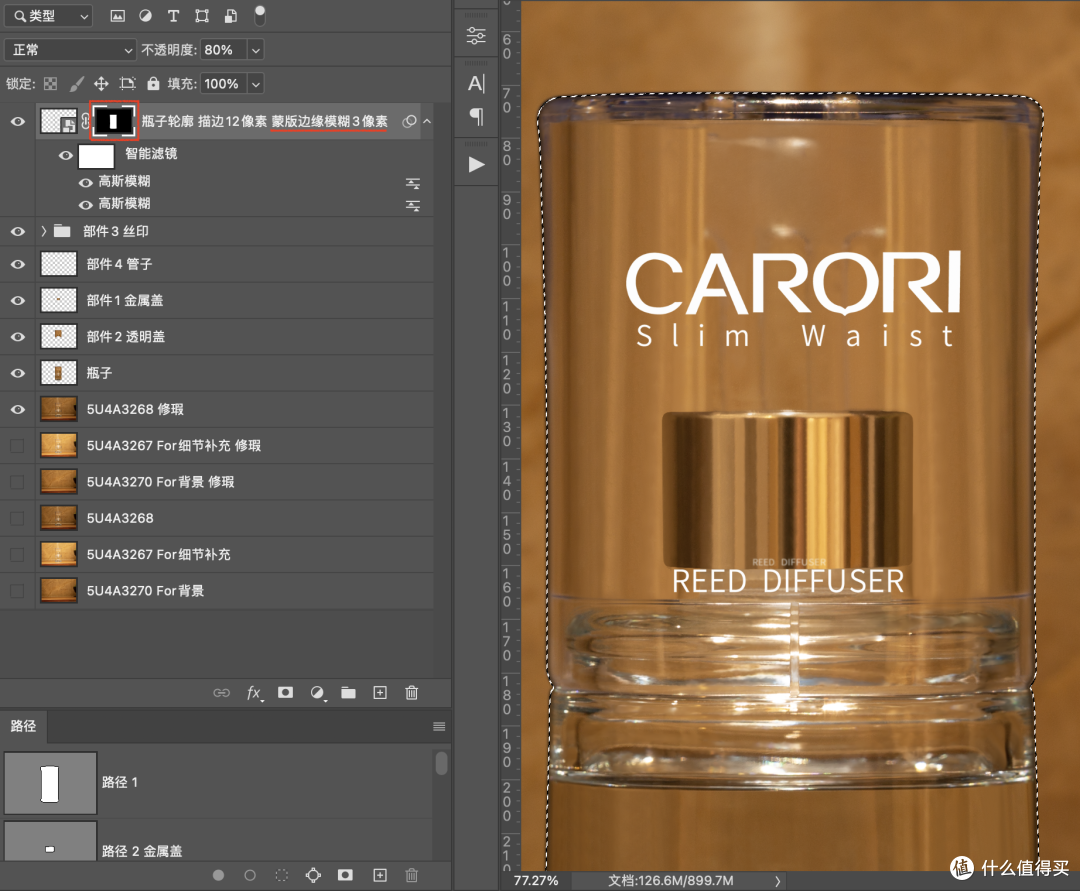The image size is (1080, 891).
Task: Open status bar document info arrow
Action: [x=778, y=881]
